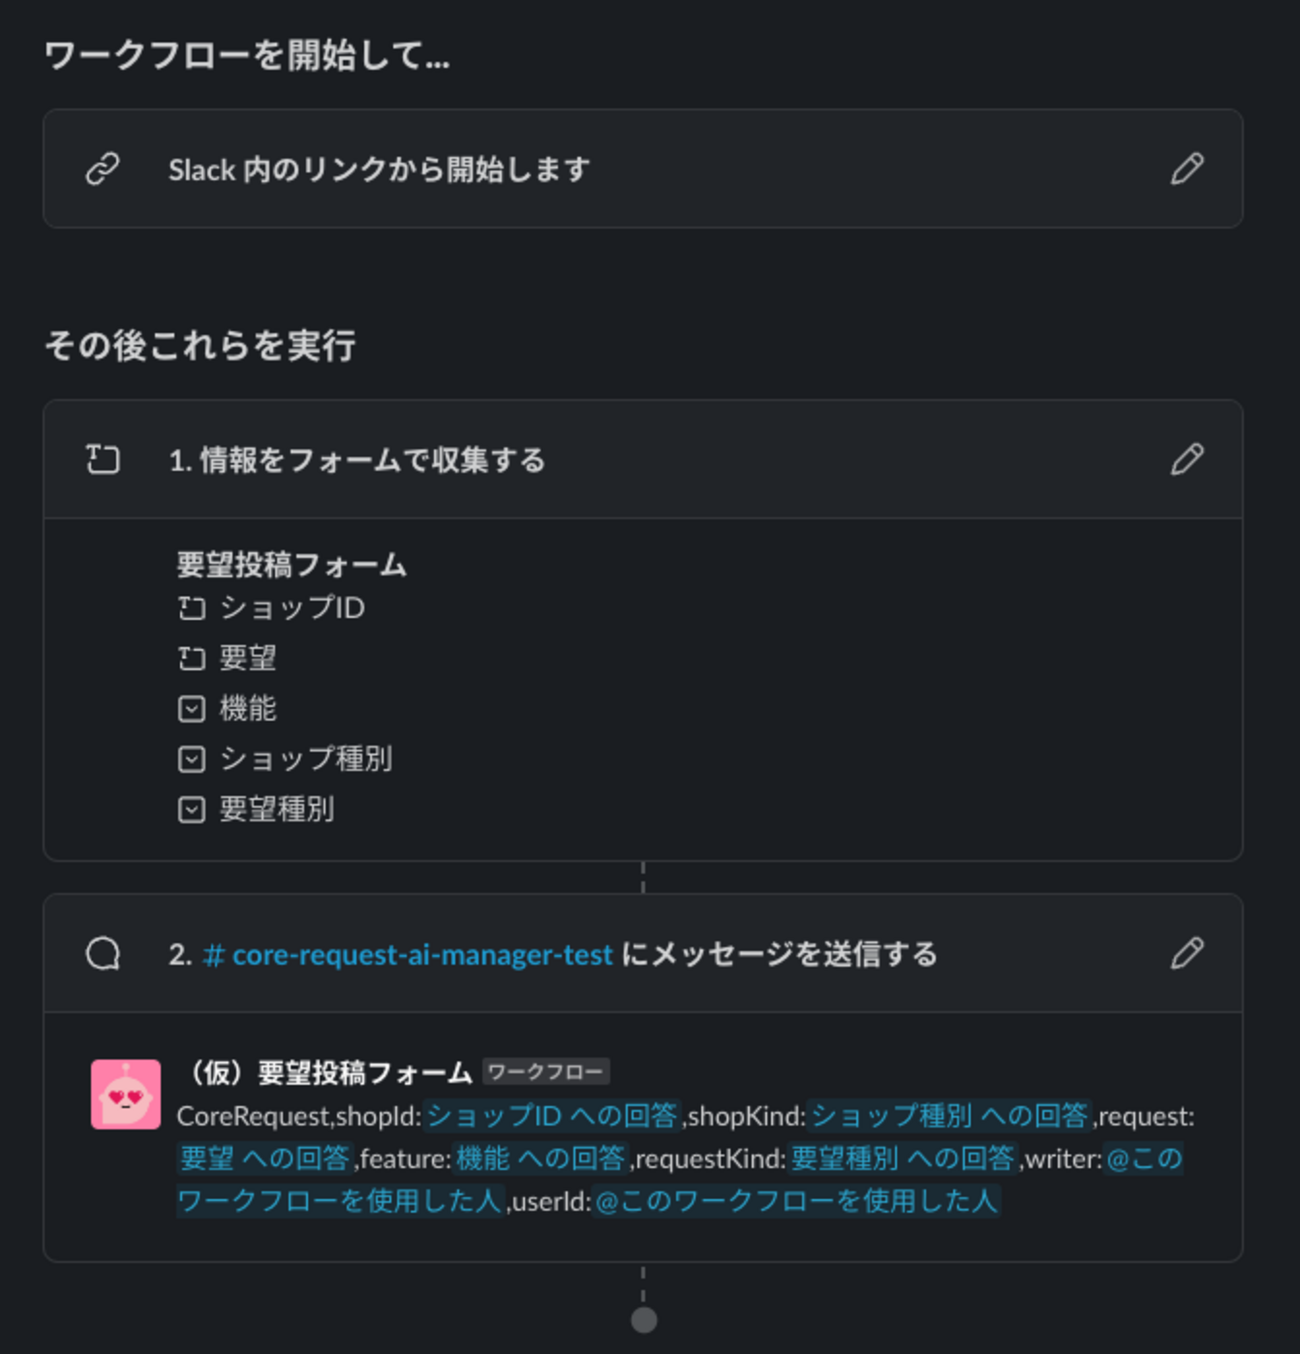Click the pink robot workflow avatar

click(126, 1094)
